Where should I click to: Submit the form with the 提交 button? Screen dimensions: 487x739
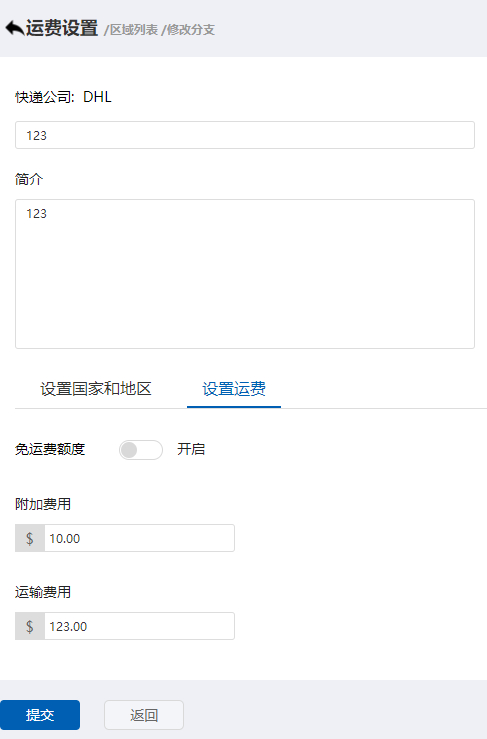pos(40,715)
